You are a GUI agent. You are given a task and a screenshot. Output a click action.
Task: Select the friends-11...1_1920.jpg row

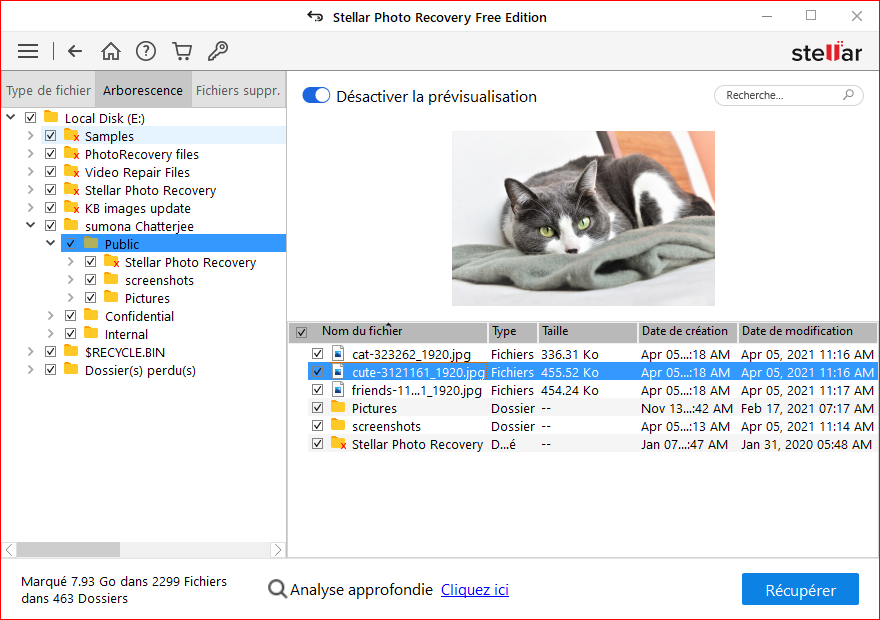coord(592,390)
